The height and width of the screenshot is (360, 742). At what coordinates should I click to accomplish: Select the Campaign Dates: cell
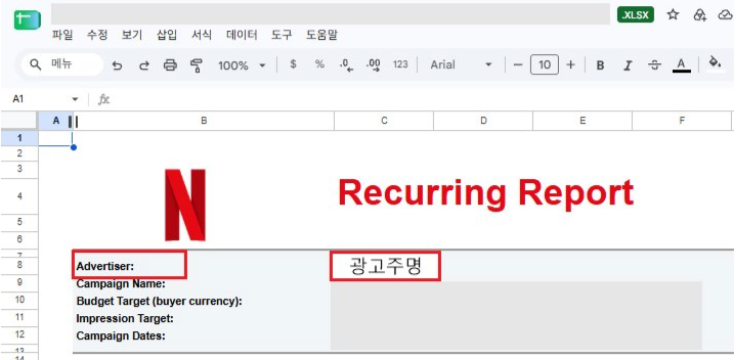[x=121, y=336]
